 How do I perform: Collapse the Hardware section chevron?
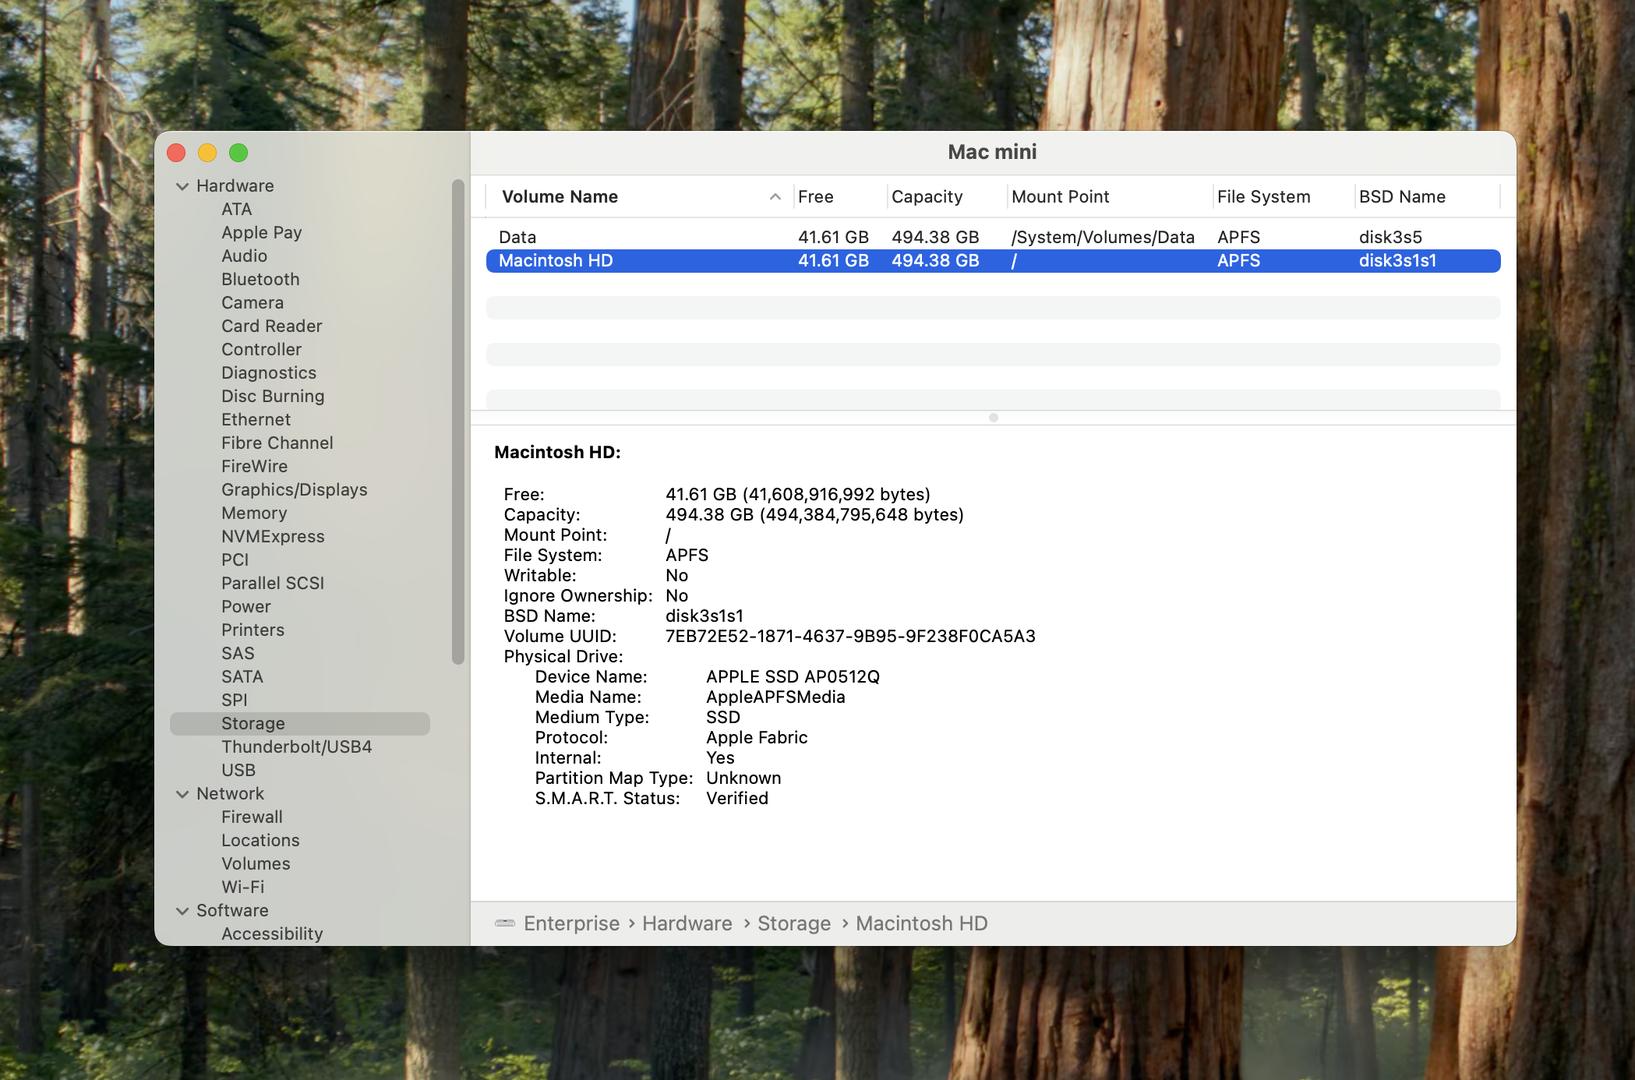click(182, 186)
